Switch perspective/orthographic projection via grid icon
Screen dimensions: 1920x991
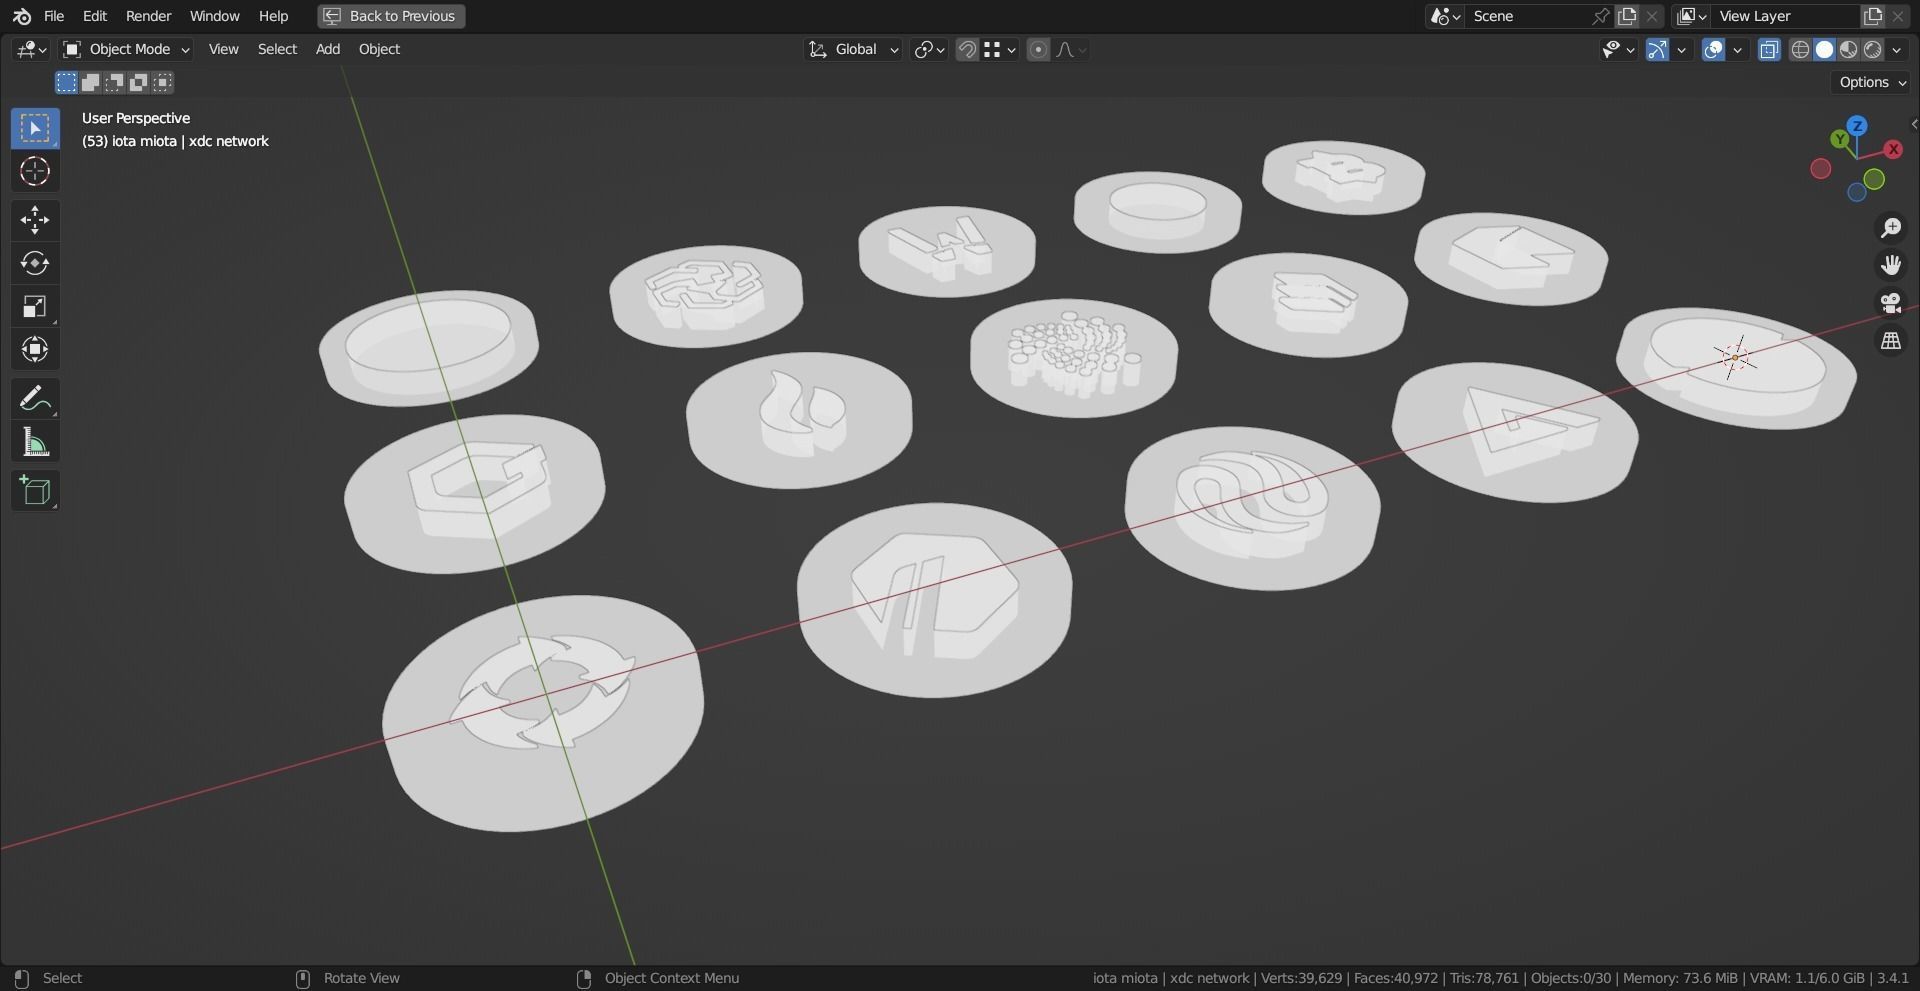point(1891,341)
